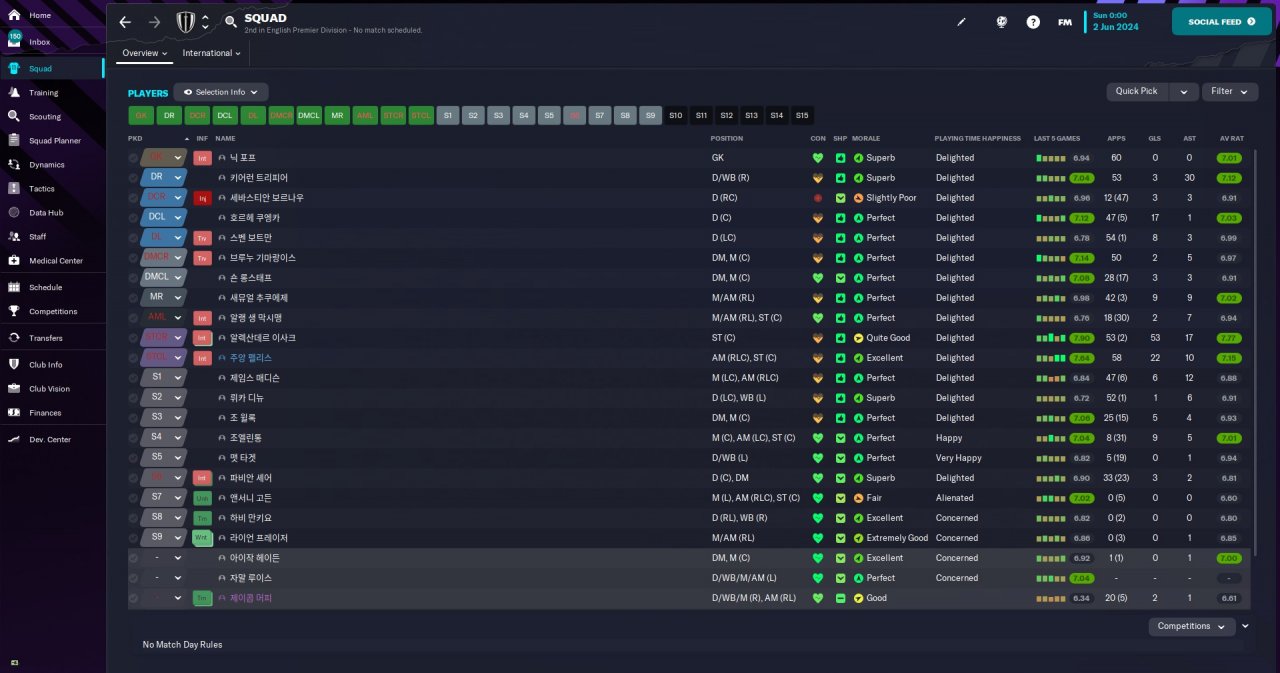Open the Dev. Center icon
This screenshot has width=1280, height=673.
point(14,439)
